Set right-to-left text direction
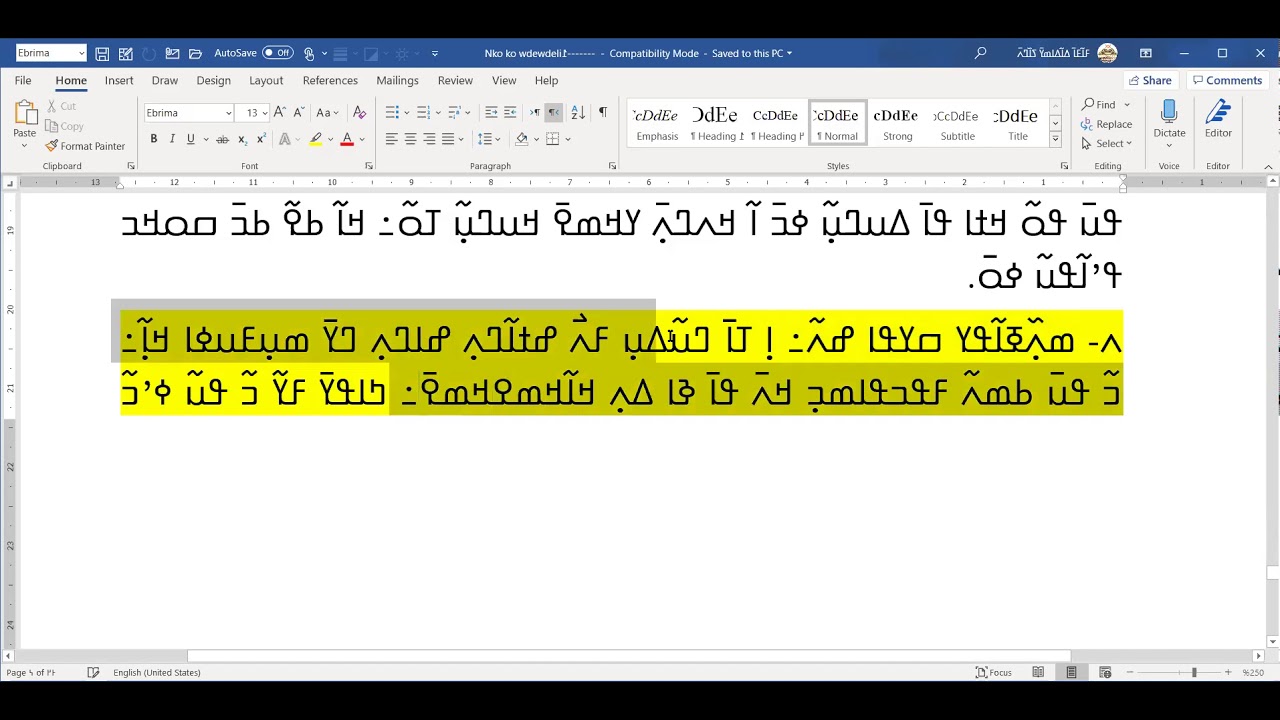 [554, 113]
